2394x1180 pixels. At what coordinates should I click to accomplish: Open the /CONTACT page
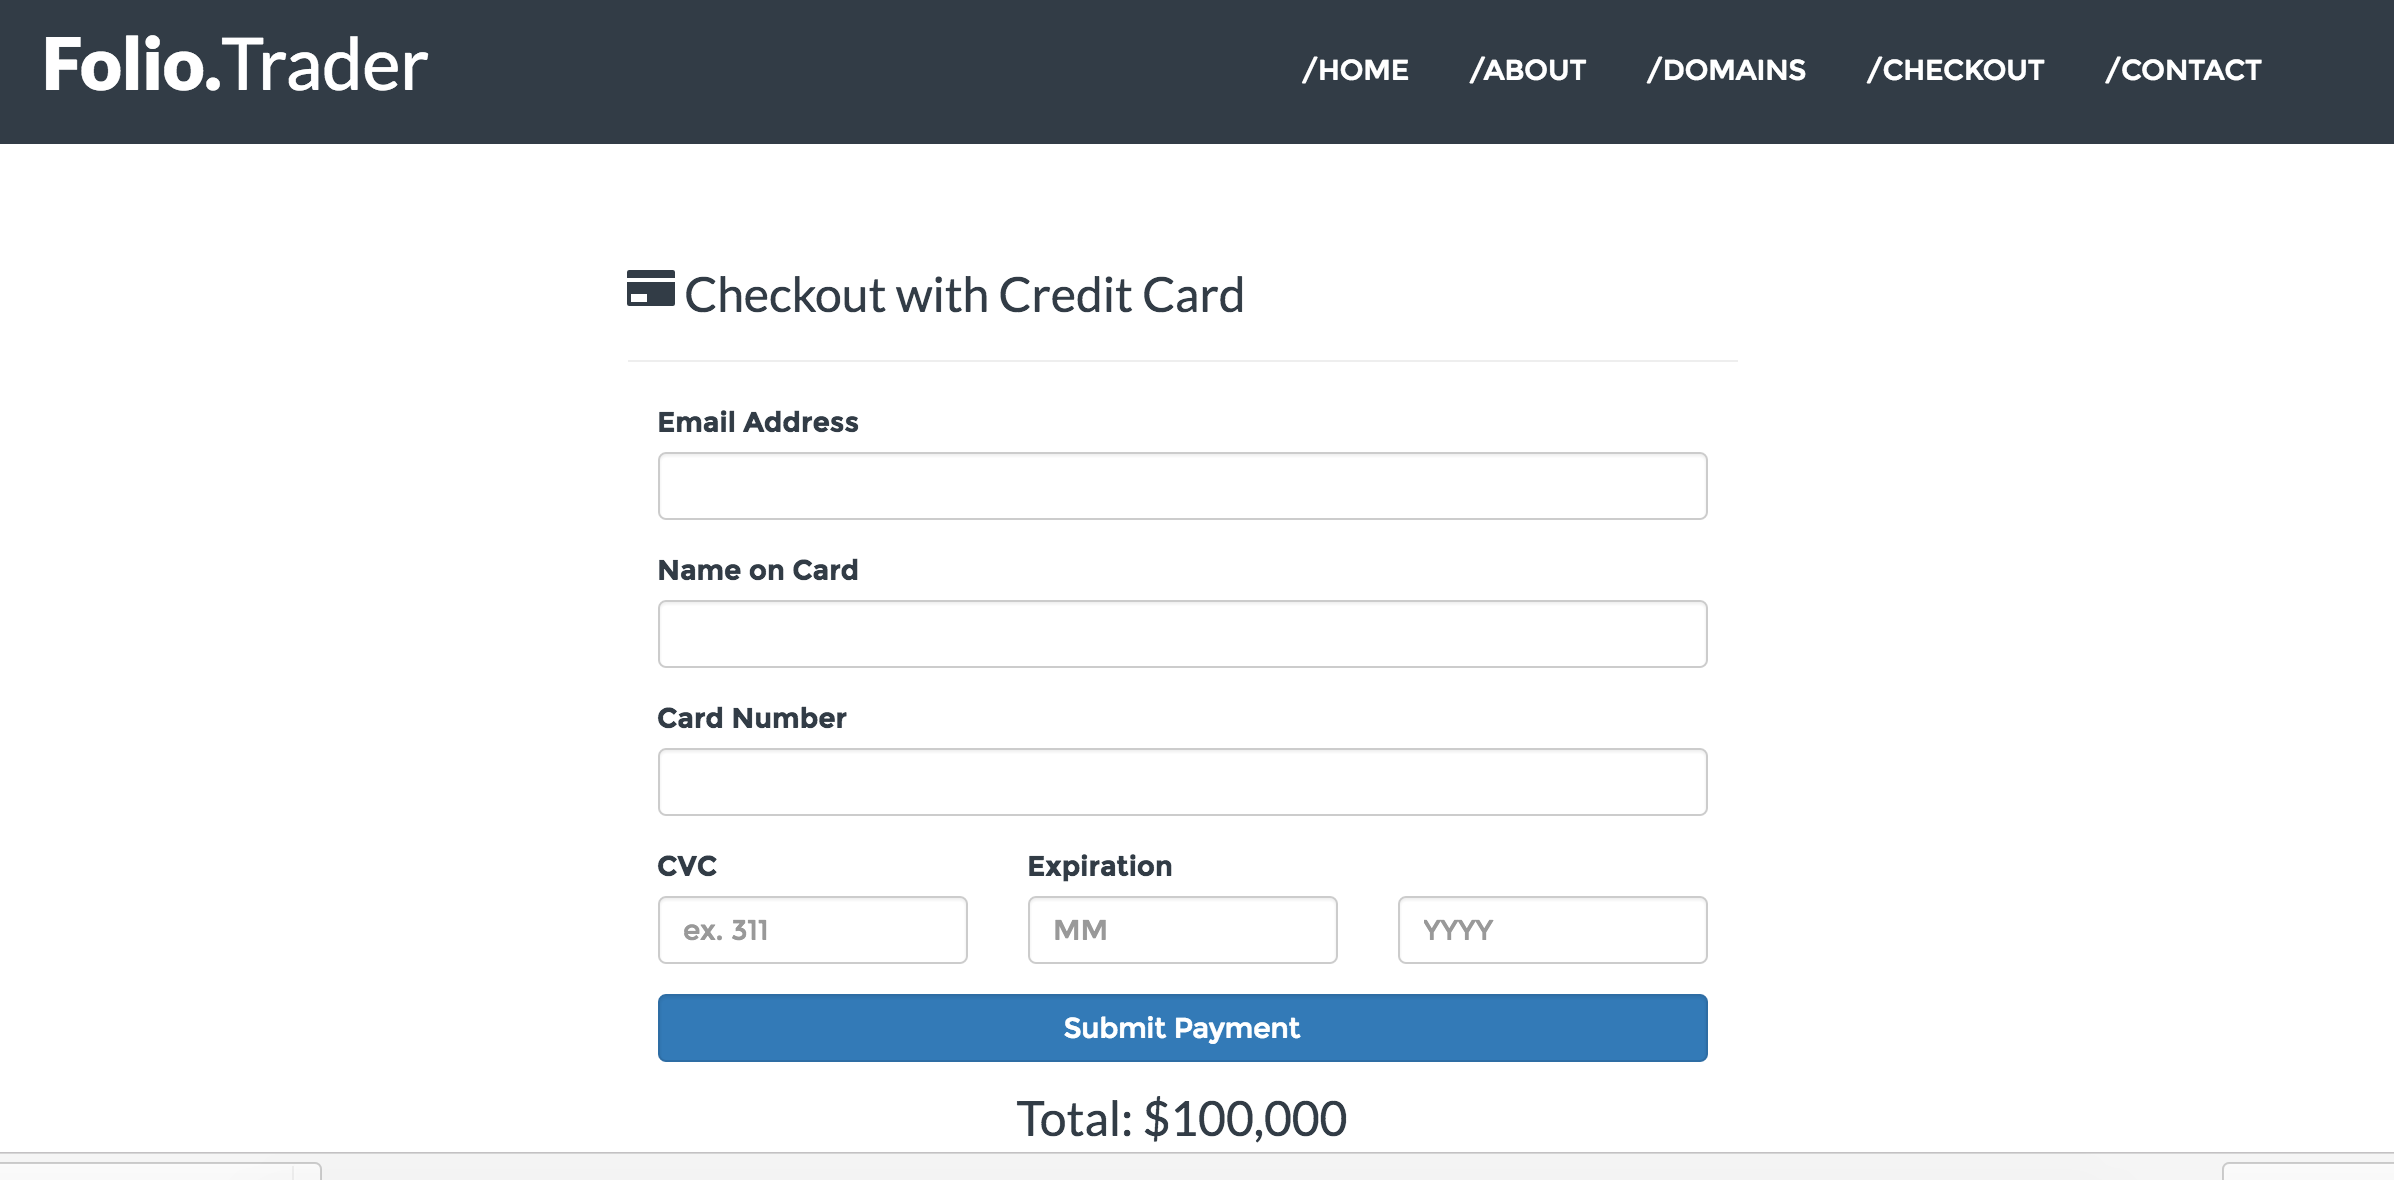[x=2183, y=70]
